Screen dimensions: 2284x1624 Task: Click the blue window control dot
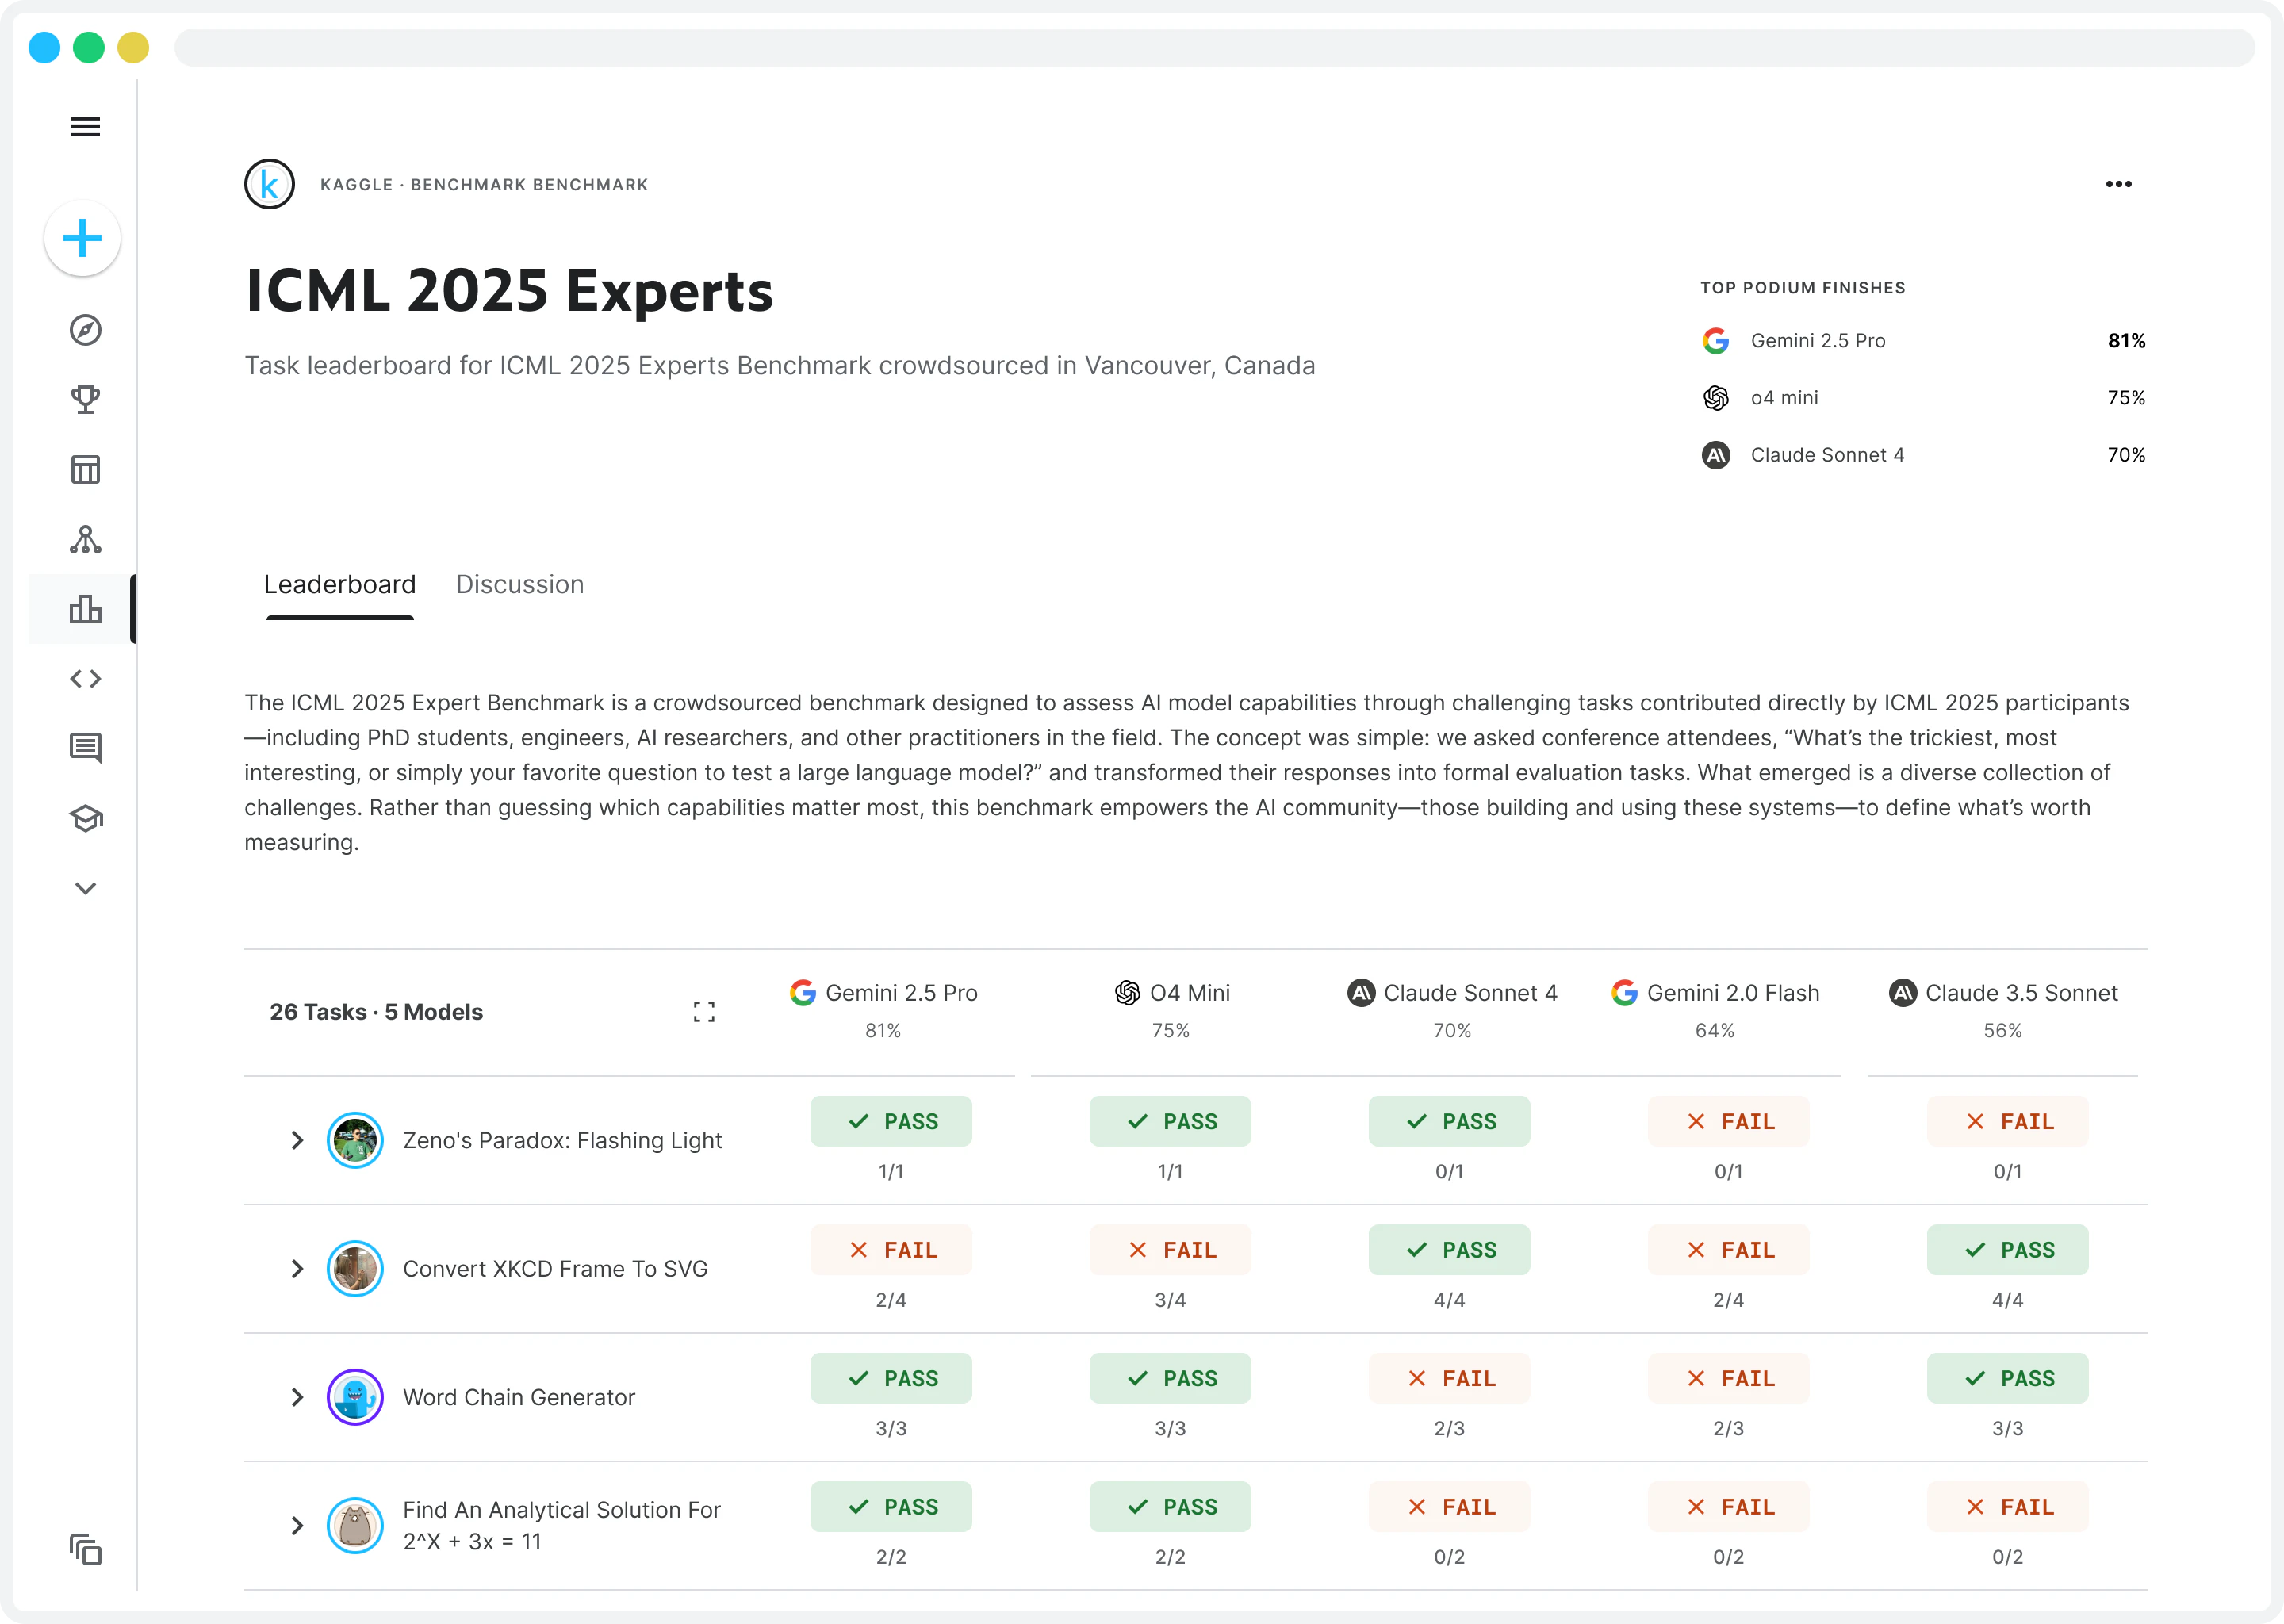coord(44,47)
